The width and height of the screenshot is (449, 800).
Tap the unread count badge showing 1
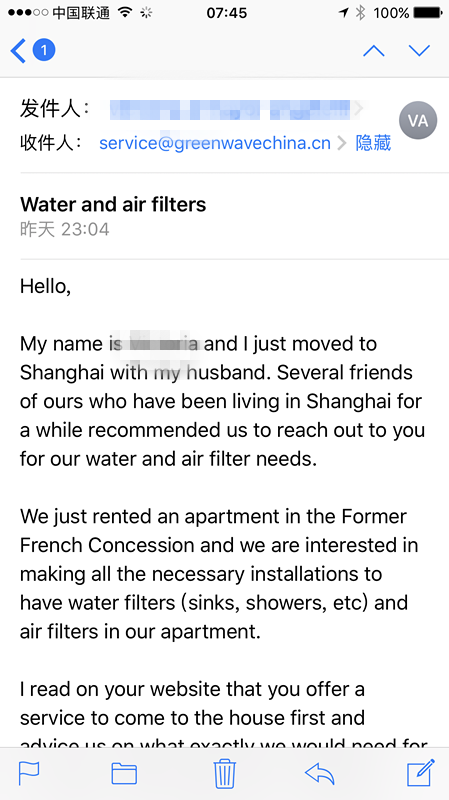(44, 50)
